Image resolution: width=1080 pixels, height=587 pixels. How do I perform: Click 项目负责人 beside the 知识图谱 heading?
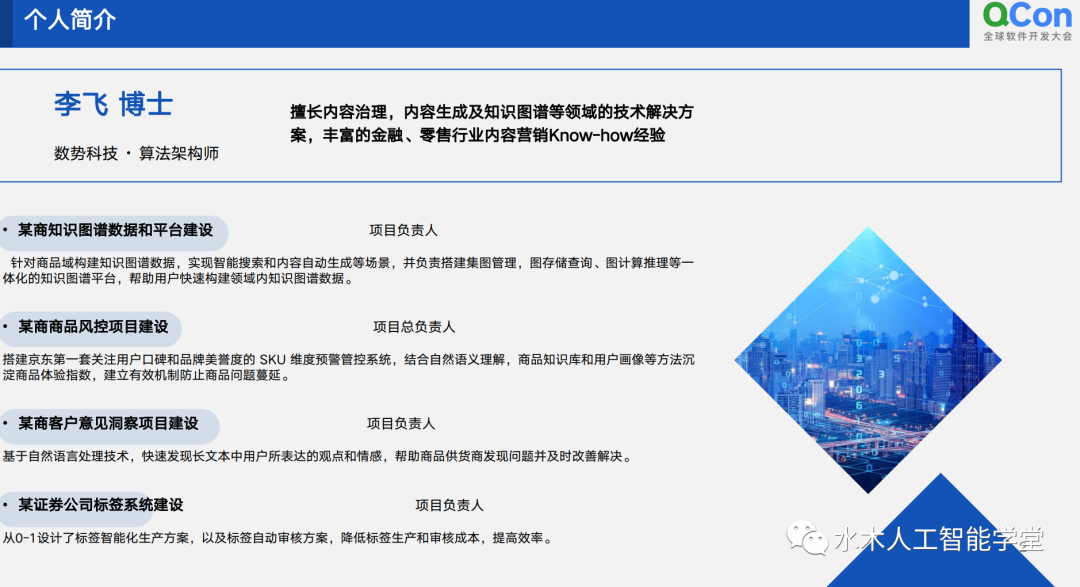tap(403, 230)
